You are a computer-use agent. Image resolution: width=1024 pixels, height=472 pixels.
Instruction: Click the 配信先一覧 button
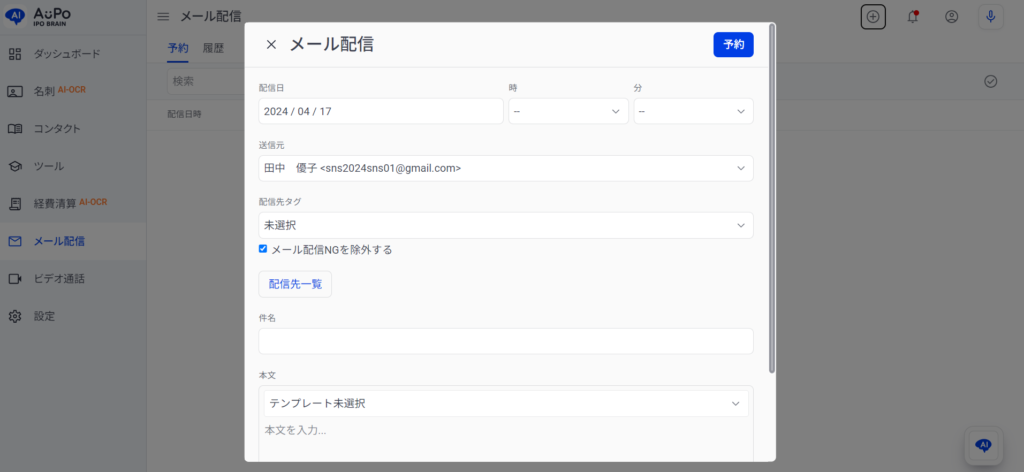(x=295, y=284)
